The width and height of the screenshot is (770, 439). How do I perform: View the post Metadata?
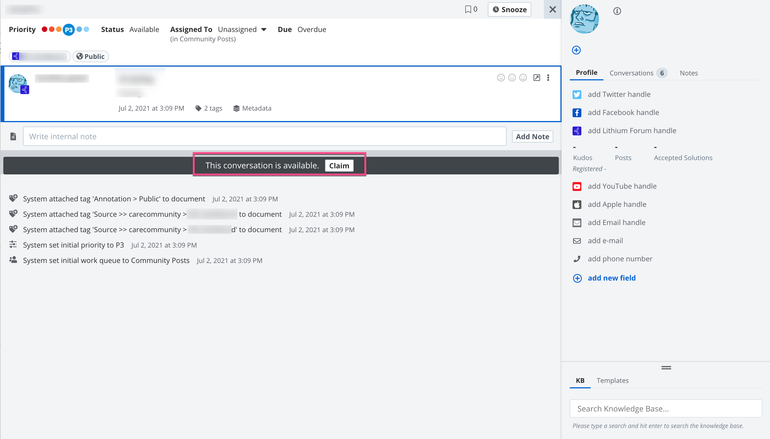point(252,109)
